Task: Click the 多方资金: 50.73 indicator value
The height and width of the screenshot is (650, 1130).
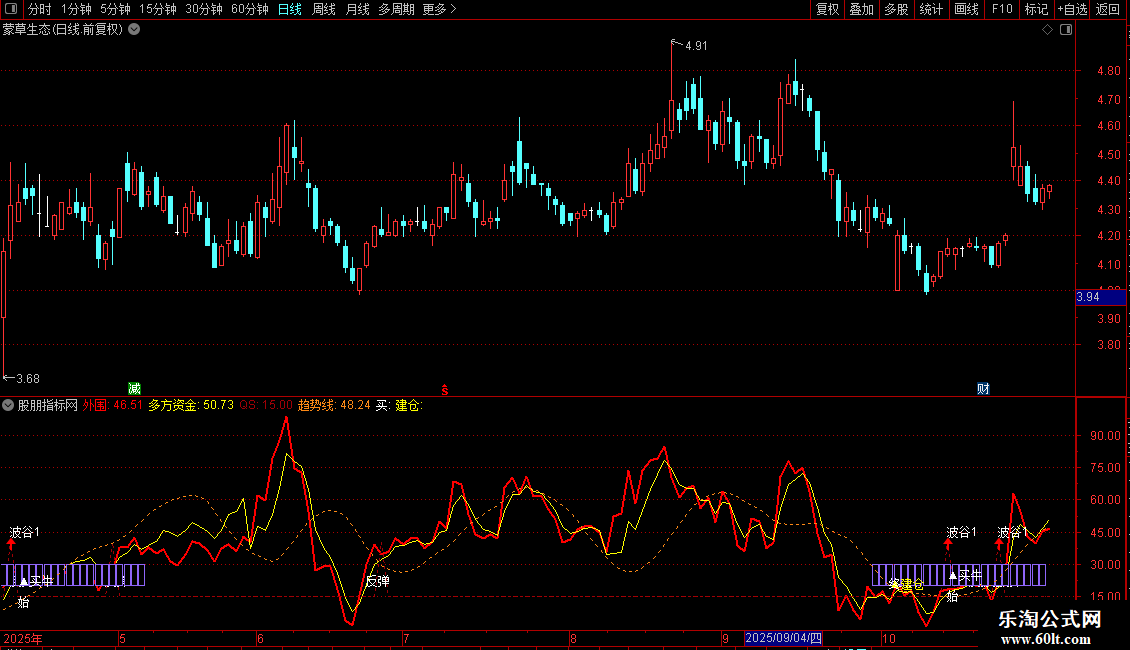Action: click(x=191, y=406)
